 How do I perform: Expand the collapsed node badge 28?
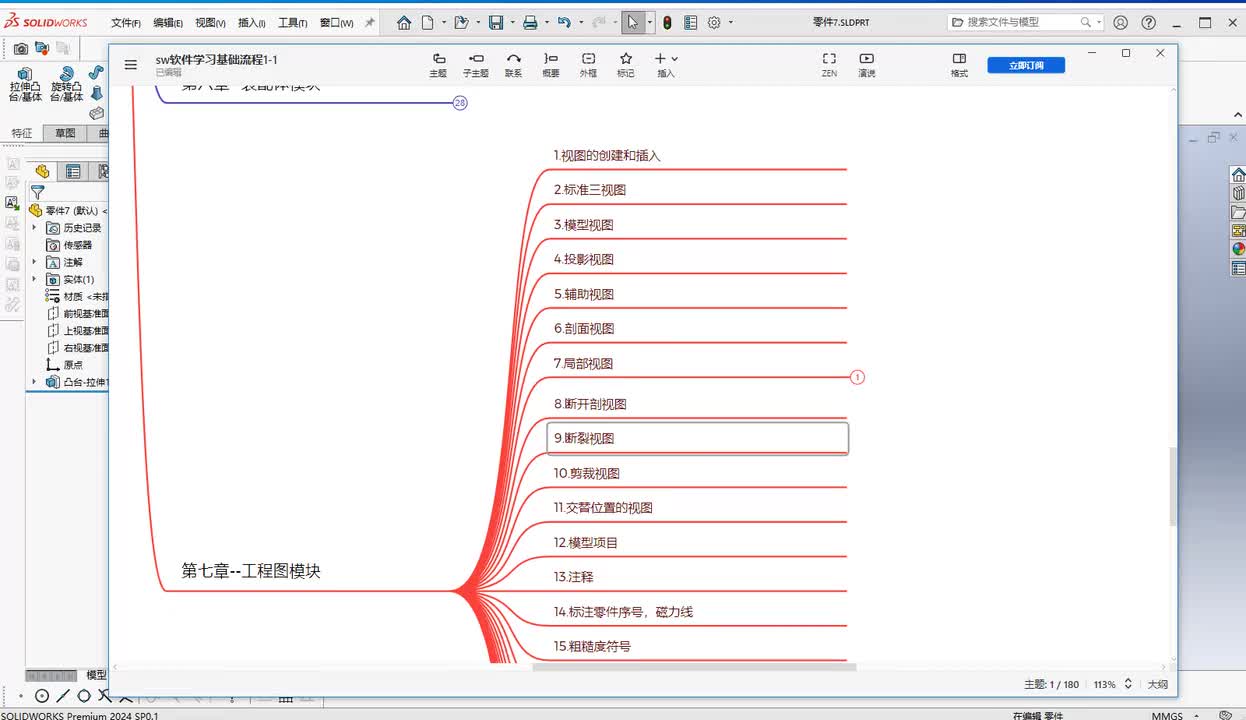pos(460,103)
